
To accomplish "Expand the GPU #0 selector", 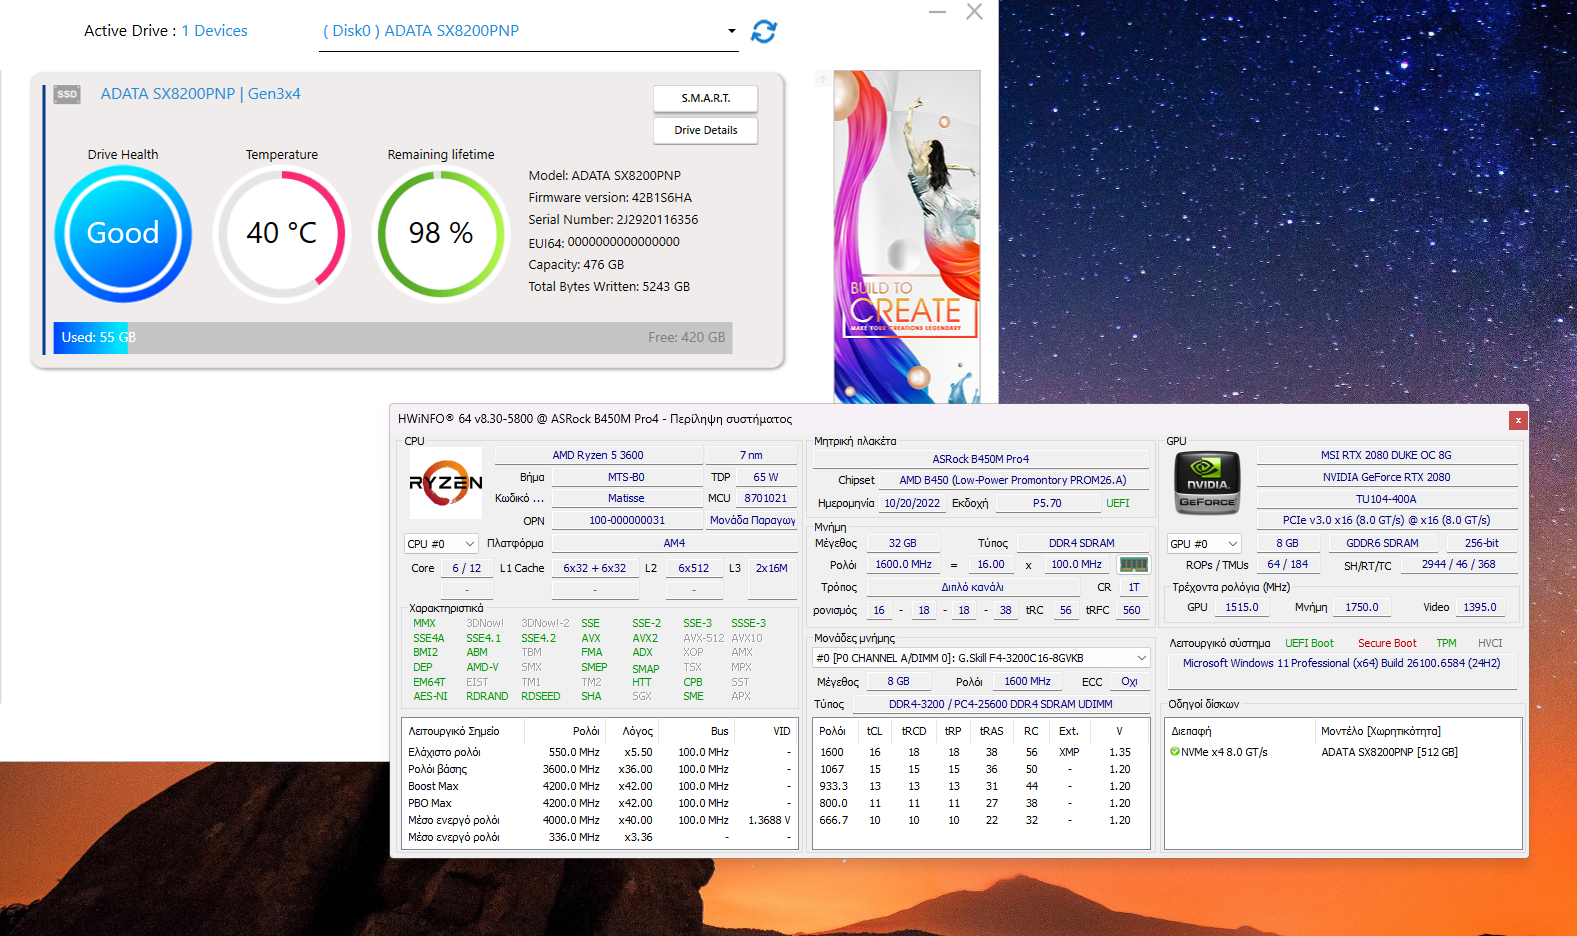I will (1204, 544).
